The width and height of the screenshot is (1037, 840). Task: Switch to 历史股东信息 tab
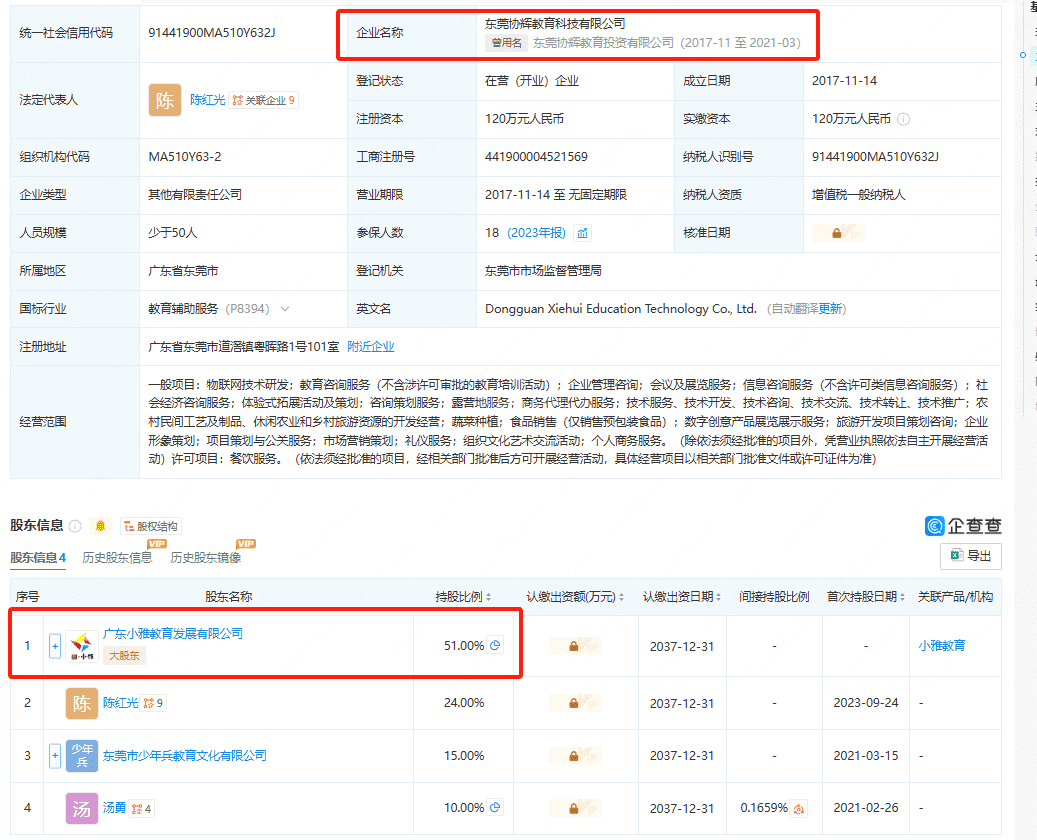coord(117,558)
